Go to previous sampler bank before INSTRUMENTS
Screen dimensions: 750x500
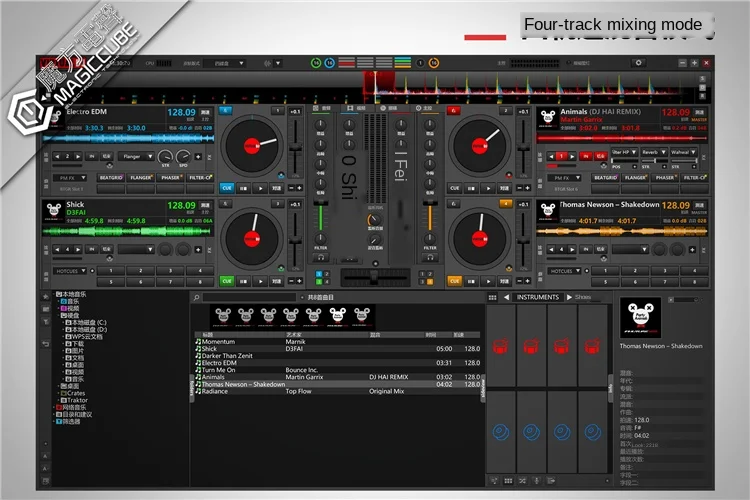pyautogui.click(x=506, y=297)
